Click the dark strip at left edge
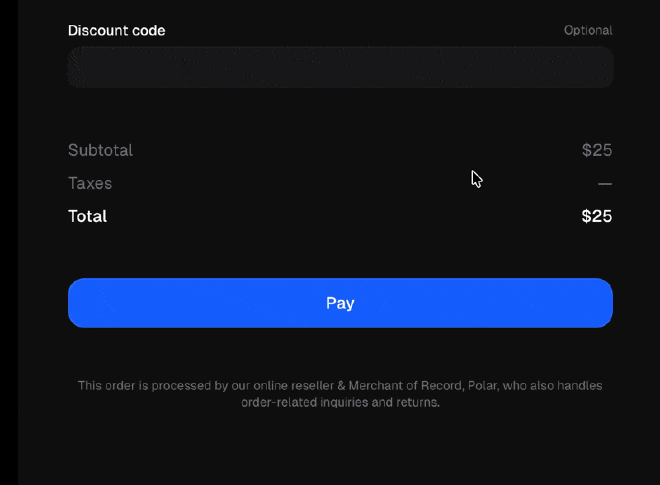The image size is (660, 485). (8, 242)
